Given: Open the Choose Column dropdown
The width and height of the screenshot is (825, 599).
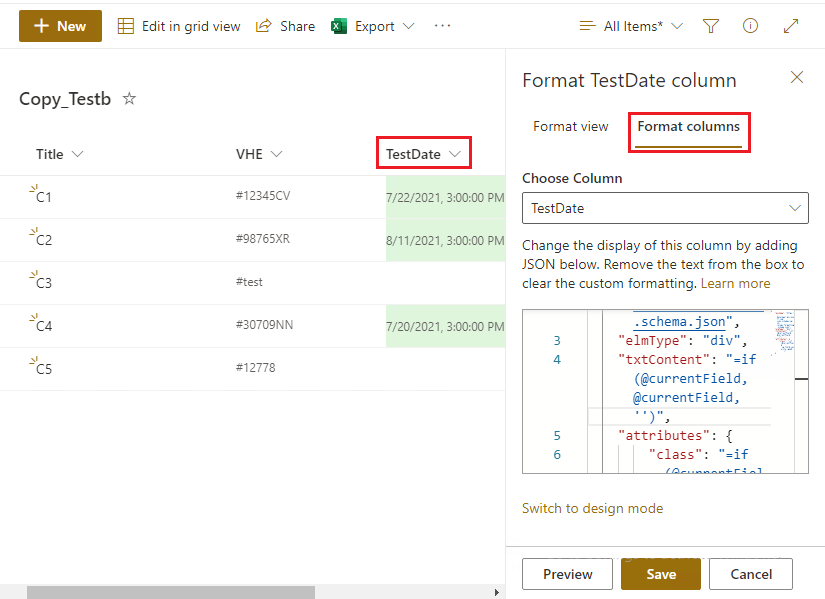Looking at the screenshot, I should pos(665,208).
